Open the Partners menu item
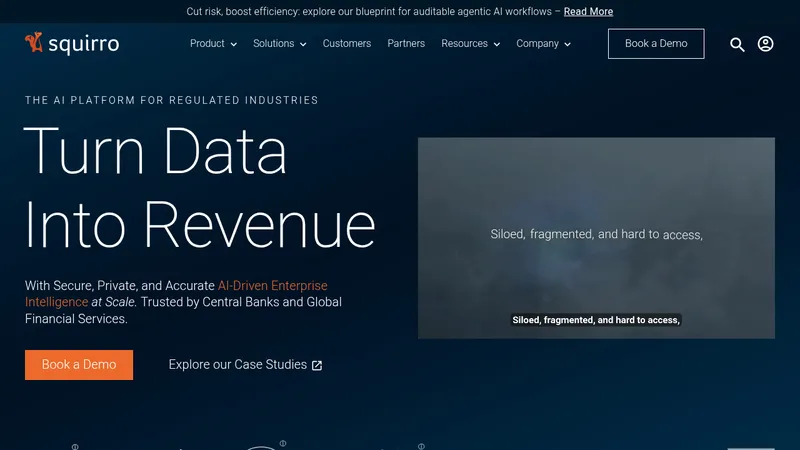Image resolution: width=800 pixels, height=450 pixels. tap(406, 43)
